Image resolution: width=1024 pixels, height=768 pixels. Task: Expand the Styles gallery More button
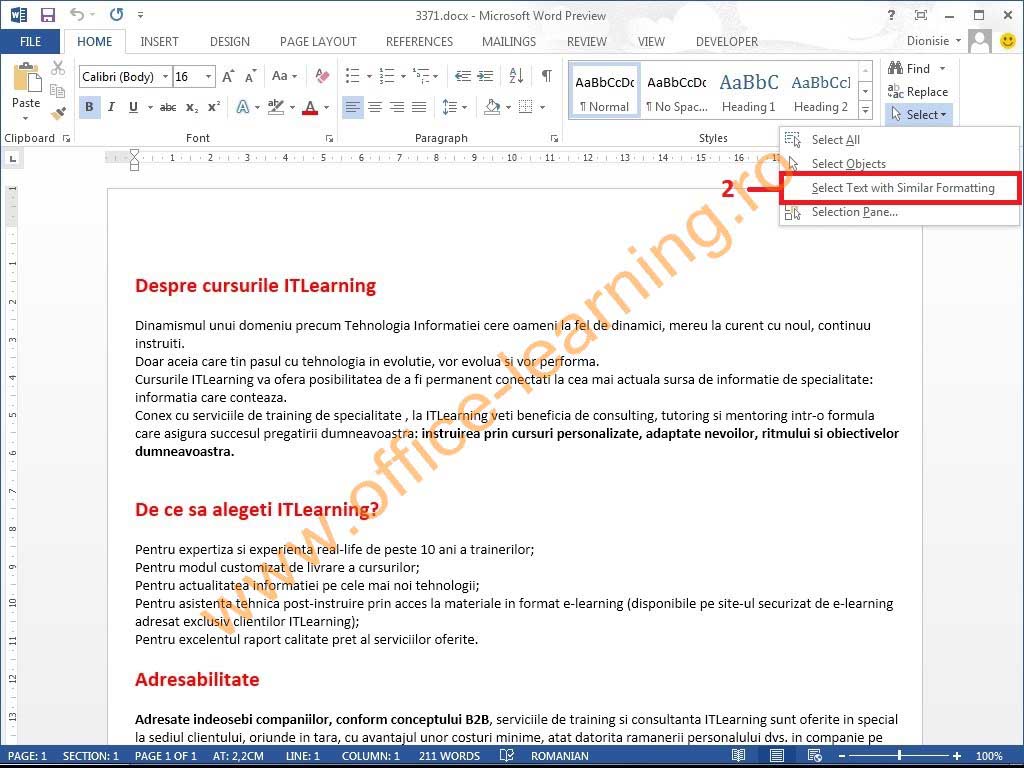[865, 111]
